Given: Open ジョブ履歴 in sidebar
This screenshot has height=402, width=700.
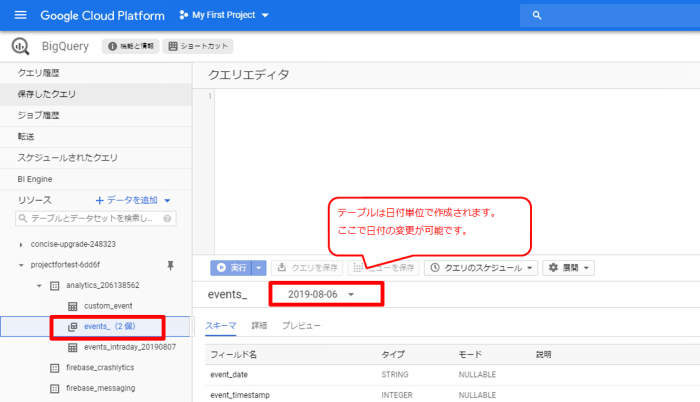Looking at the screenshot, I should pos(96,115).
